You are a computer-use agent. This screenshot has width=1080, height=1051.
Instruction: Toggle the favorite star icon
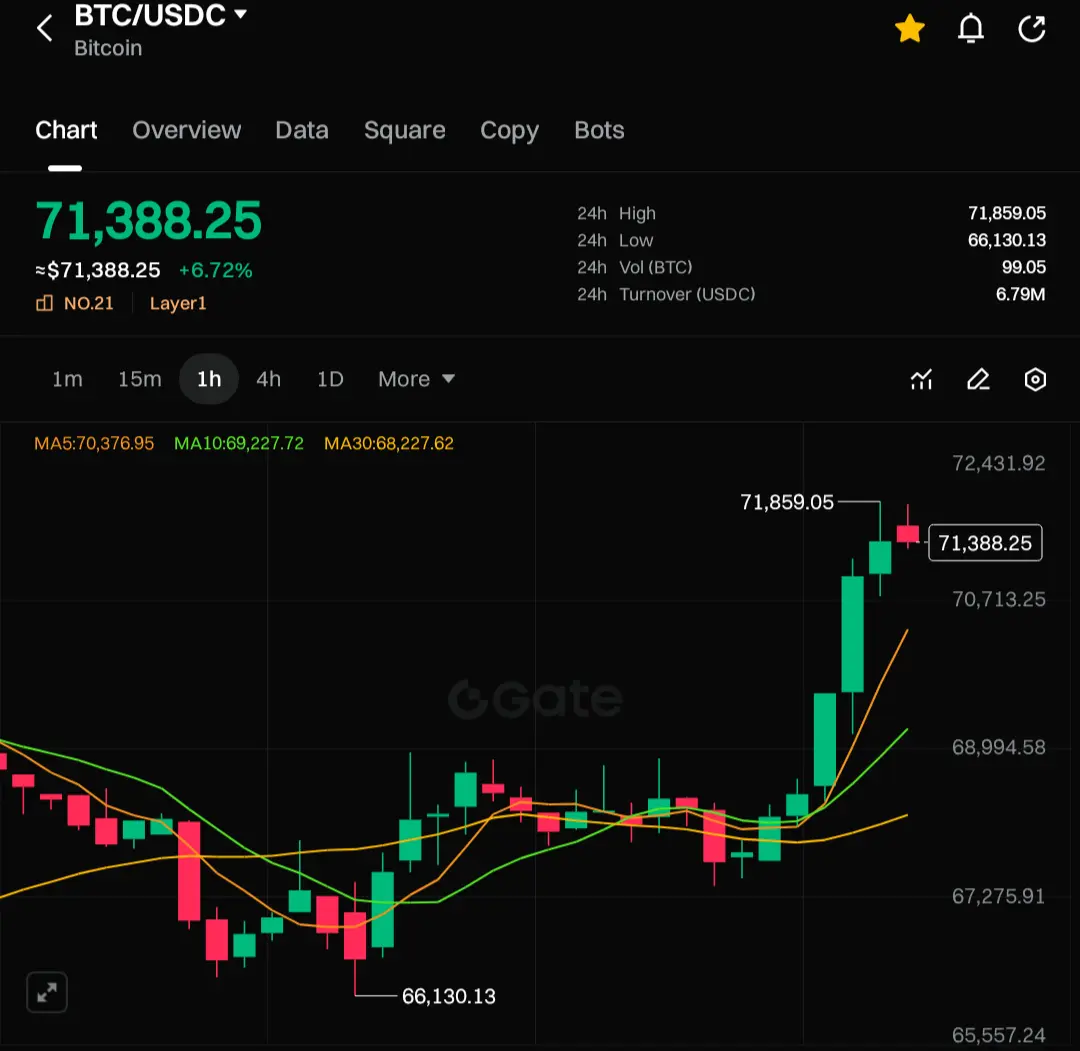tap(909, 29)
